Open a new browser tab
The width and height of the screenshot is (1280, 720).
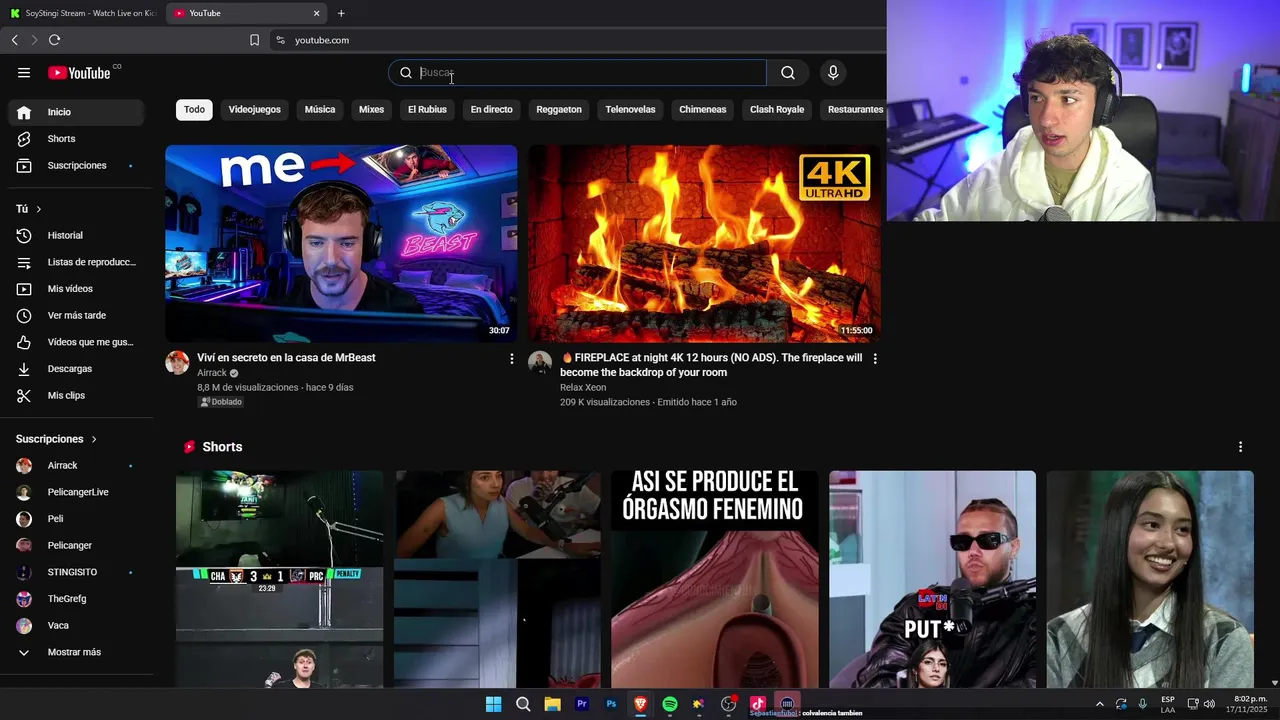tap(341, 13)
